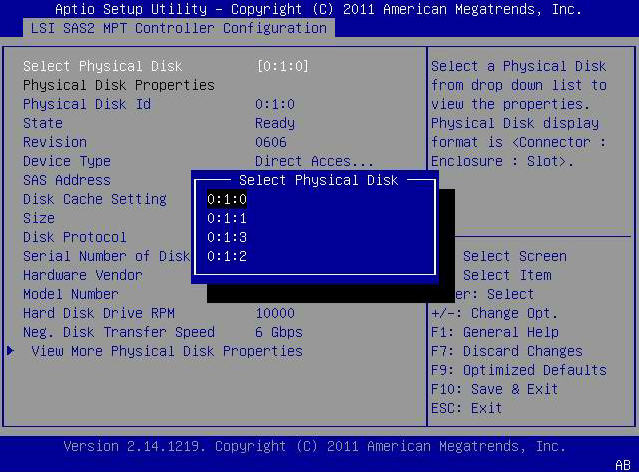Choose disk 0:1:1 from the popup
This screenshot has width=639, height=472.
227,218
